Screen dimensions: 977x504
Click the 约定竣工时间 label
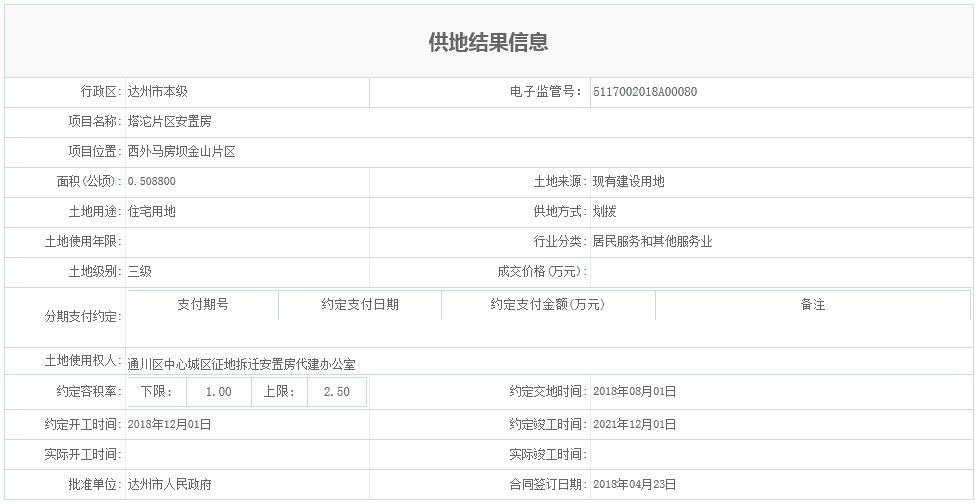pyautogui.click(x=549, y=424)
